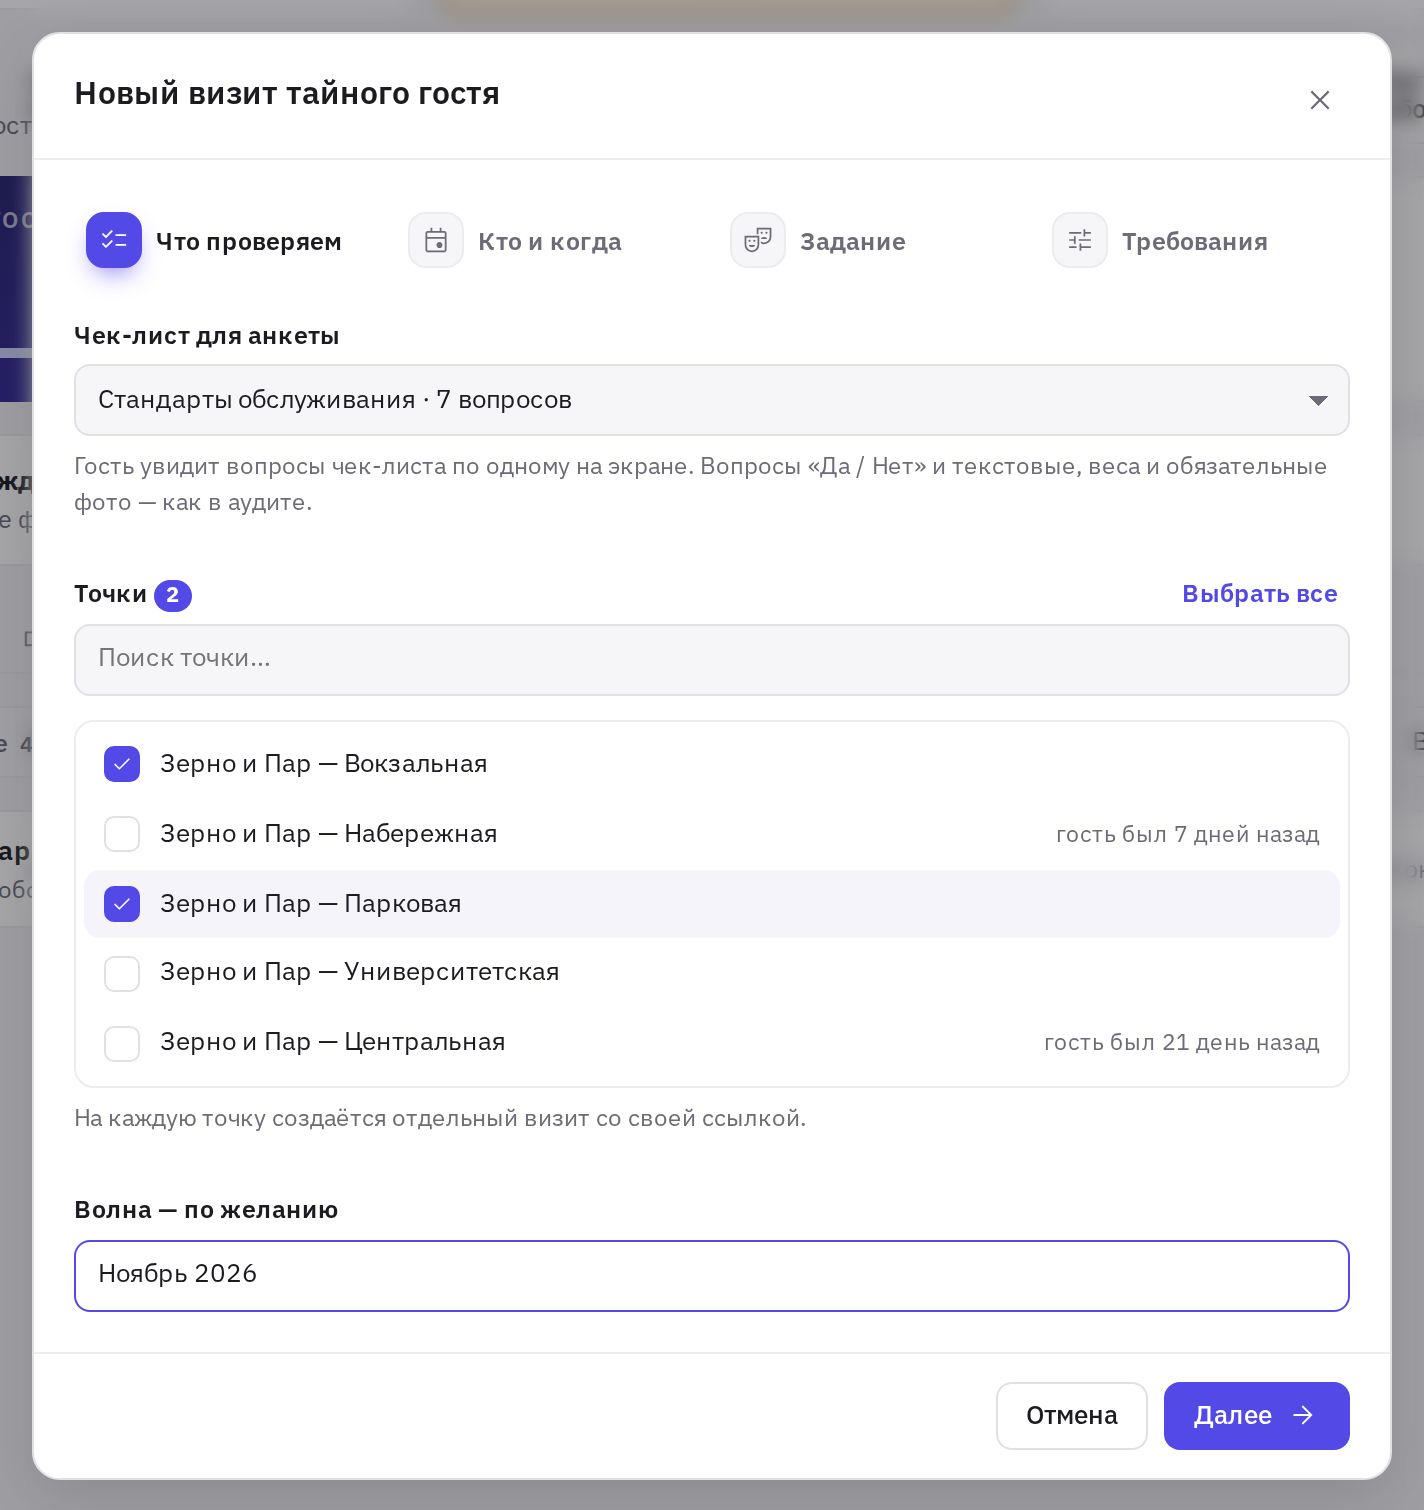Click the selected points count badge 2
Viewport: 1424px width, 1510px height.
pos(173,595)
